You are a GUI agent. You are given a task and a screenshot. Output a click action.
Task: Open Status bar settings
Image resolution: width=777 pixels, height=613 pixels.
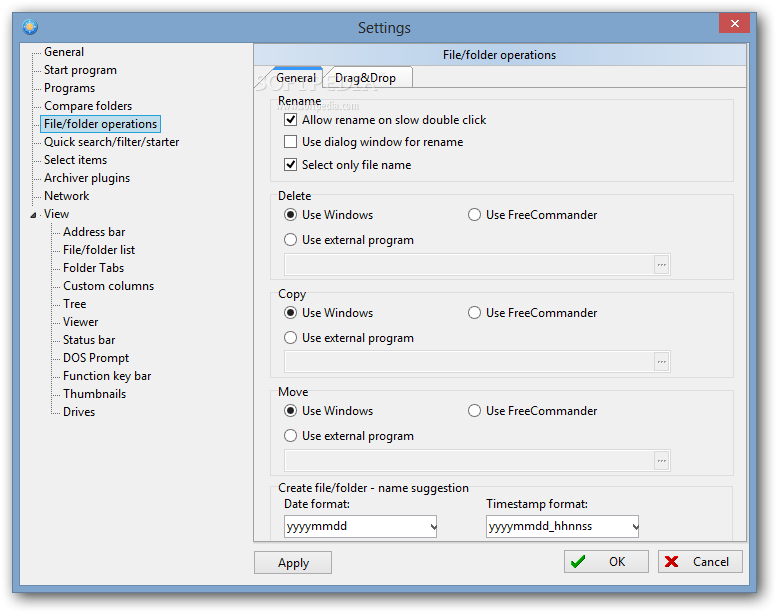89,340
